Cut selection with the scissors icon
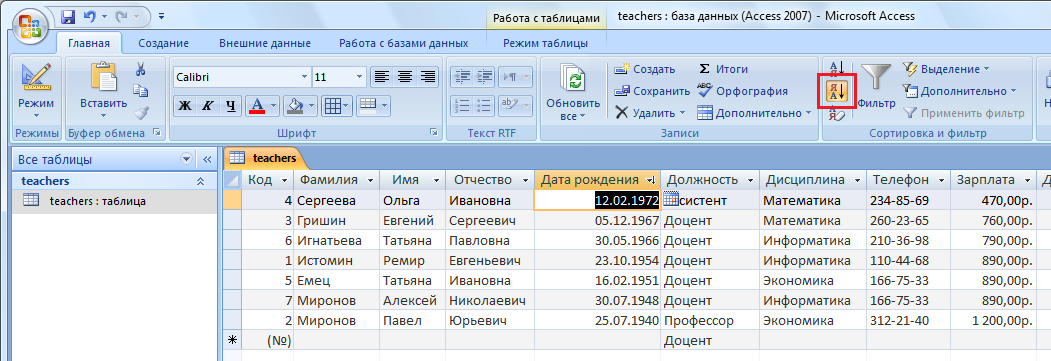This screenshot has height=361, width=1051. pyautogui.click(x=140, y=69)
